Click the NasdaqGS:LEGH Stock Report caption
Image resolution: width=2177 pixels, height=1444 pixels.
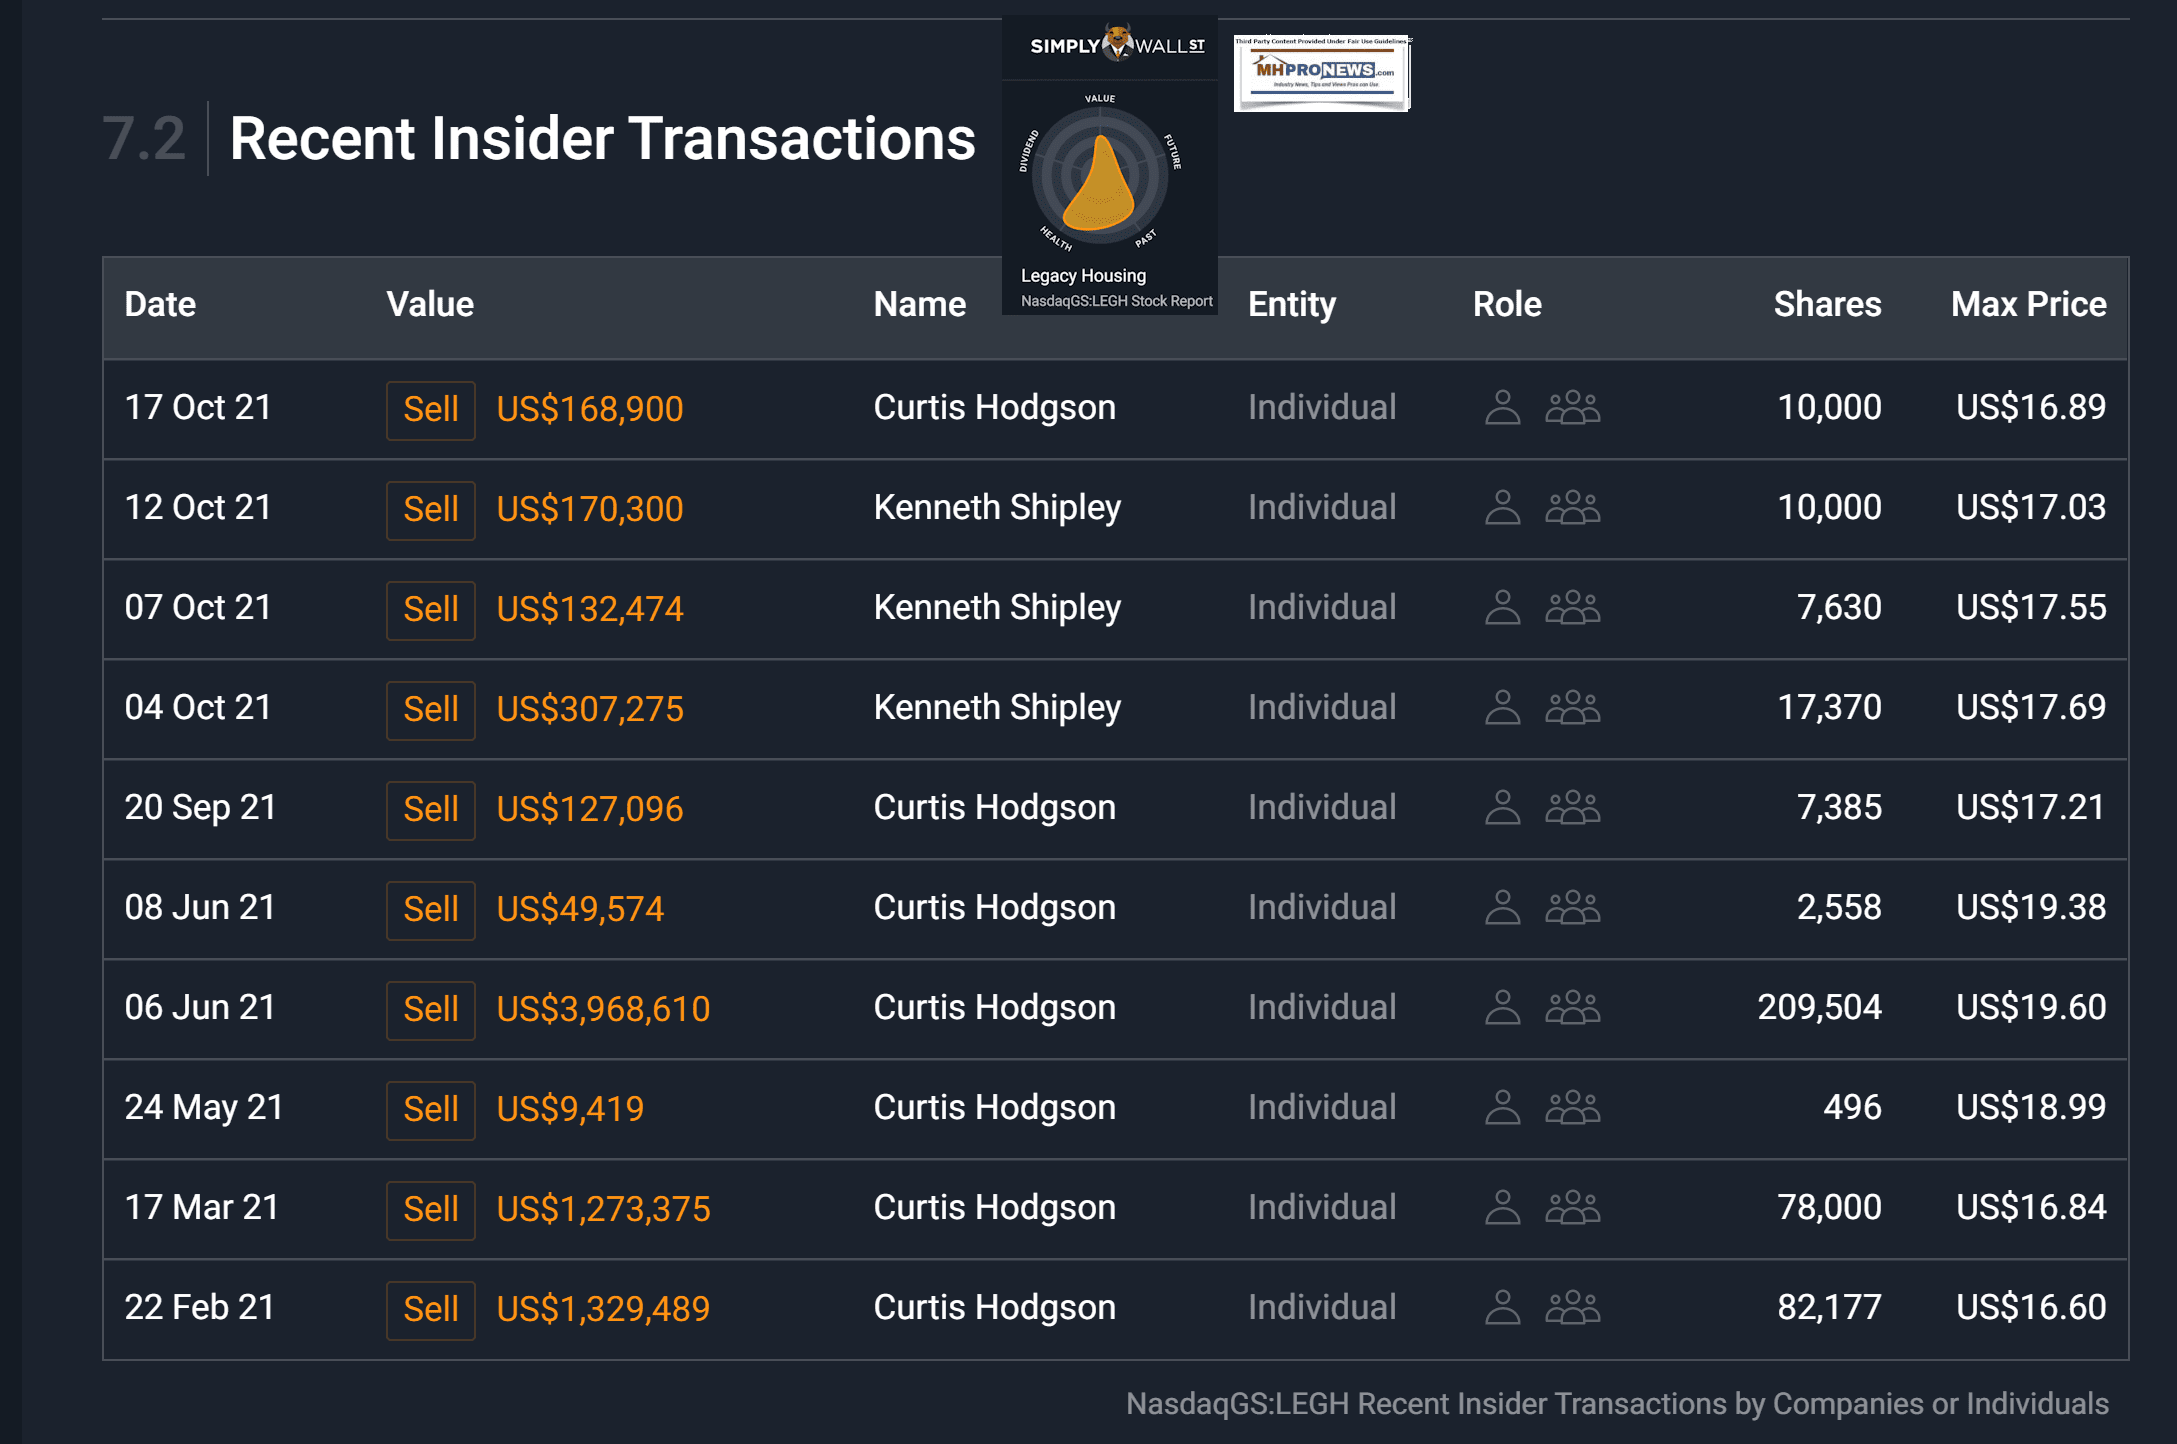tap(1116, 301)
